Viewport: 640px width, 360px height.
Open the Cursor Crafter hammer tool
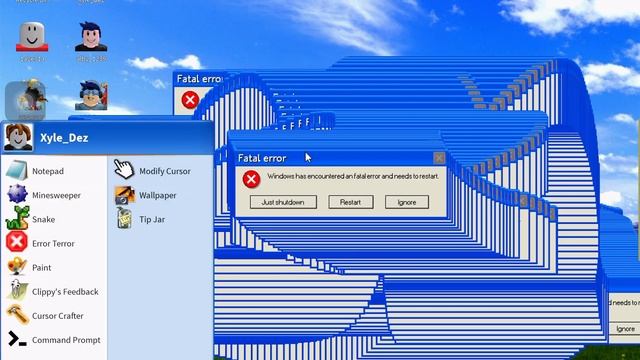click(x=45, y=316)
